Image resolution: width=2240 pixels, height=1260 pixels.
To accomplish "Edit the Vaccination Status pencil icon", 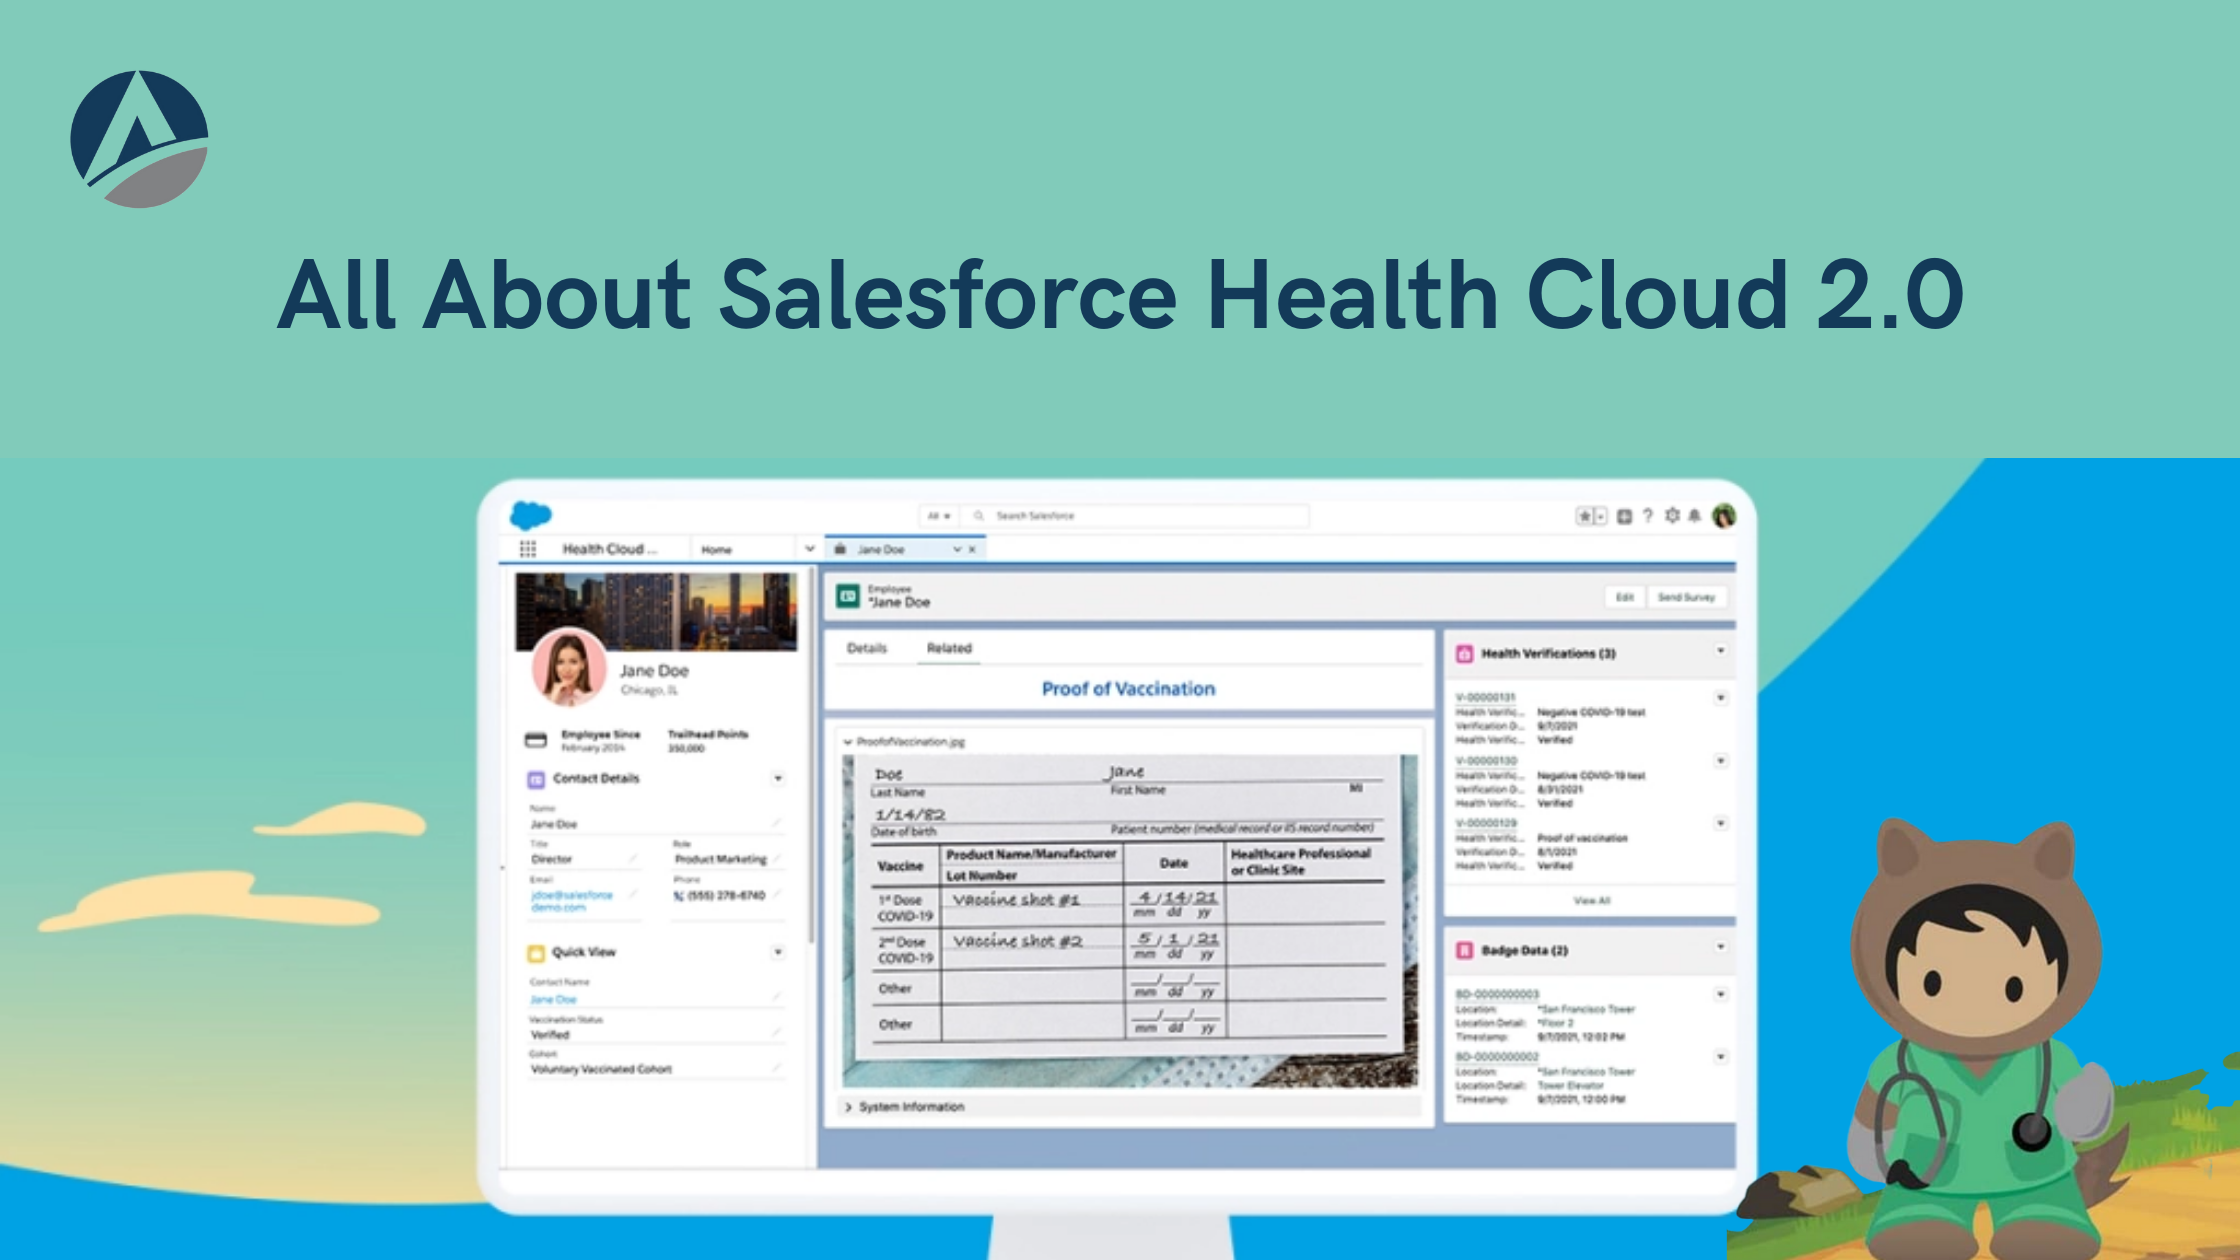I will (776, 1033).
